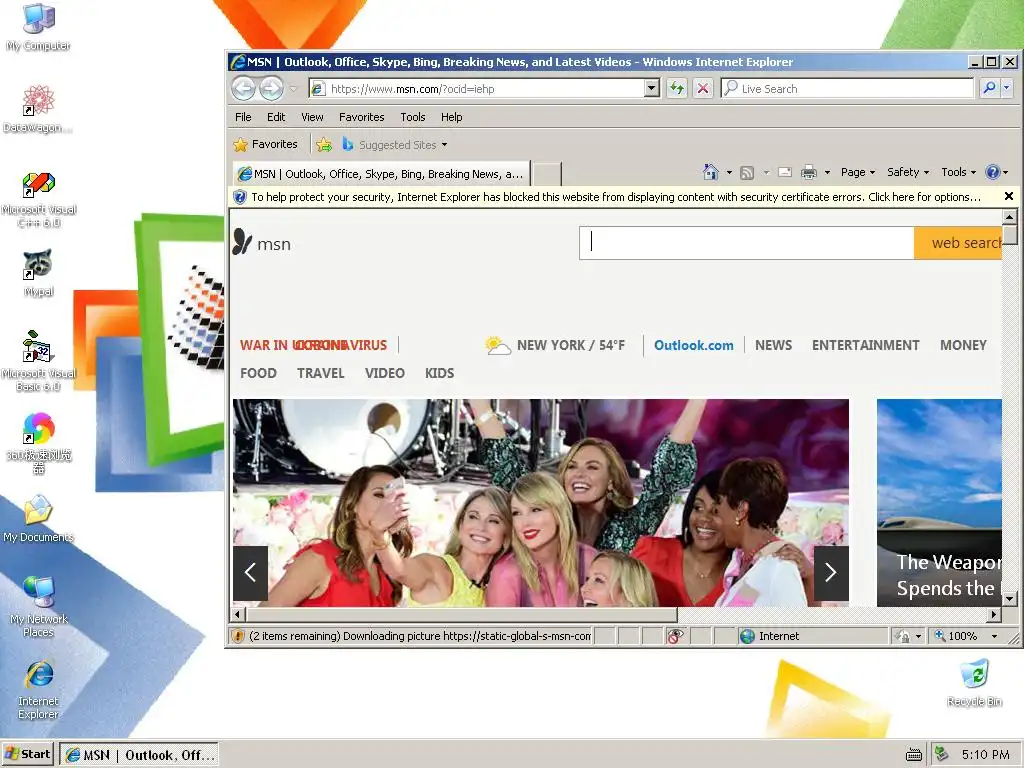
Task: Open the Tools command bar menu
Action: coord(958,172)
